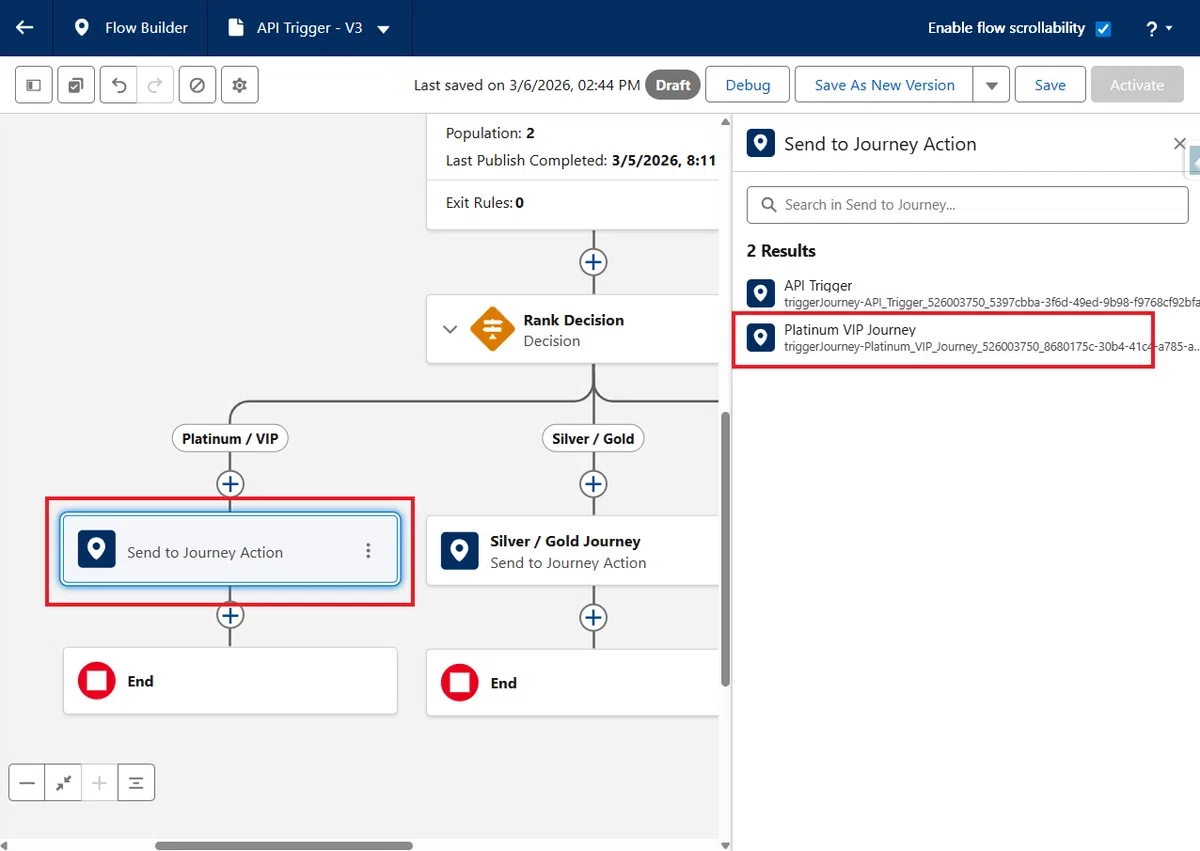Click the fit-to-view collapse icon
Viewport: 1200px width, 851px height.
63,783
